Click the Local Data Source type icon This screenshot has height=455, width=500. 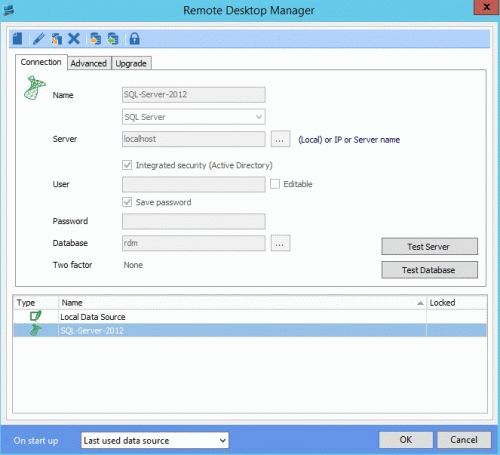[36, 316]
